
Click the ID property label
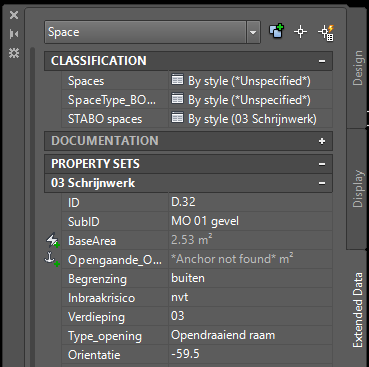[74, 203]
